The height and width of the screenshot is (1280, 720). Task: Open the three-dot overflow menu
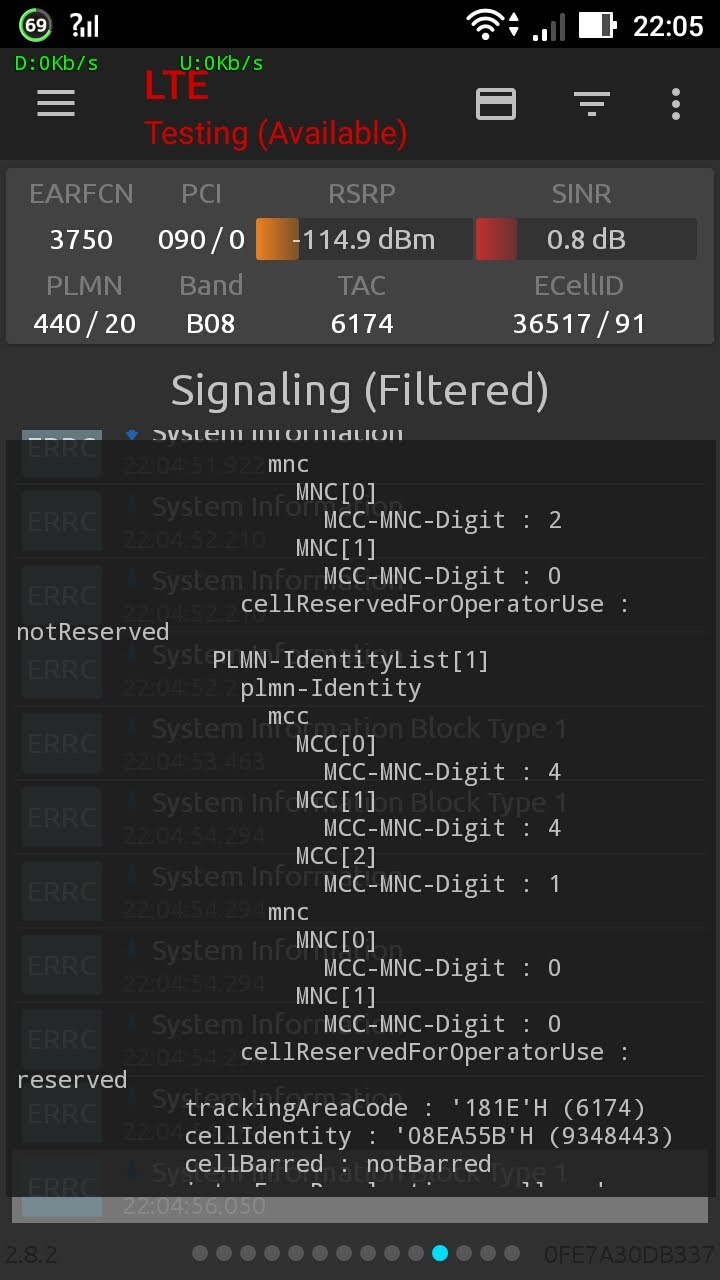pos(676,103)
